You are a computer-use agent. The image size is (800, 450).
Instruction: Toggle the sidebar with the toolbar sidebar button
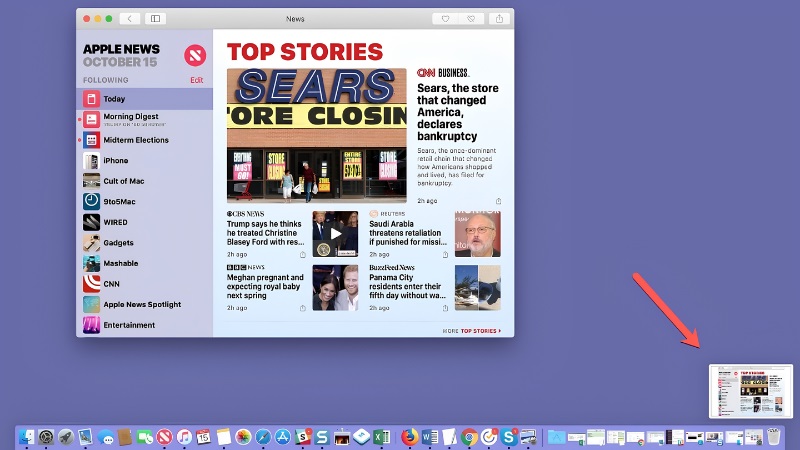tap(155, 19)
